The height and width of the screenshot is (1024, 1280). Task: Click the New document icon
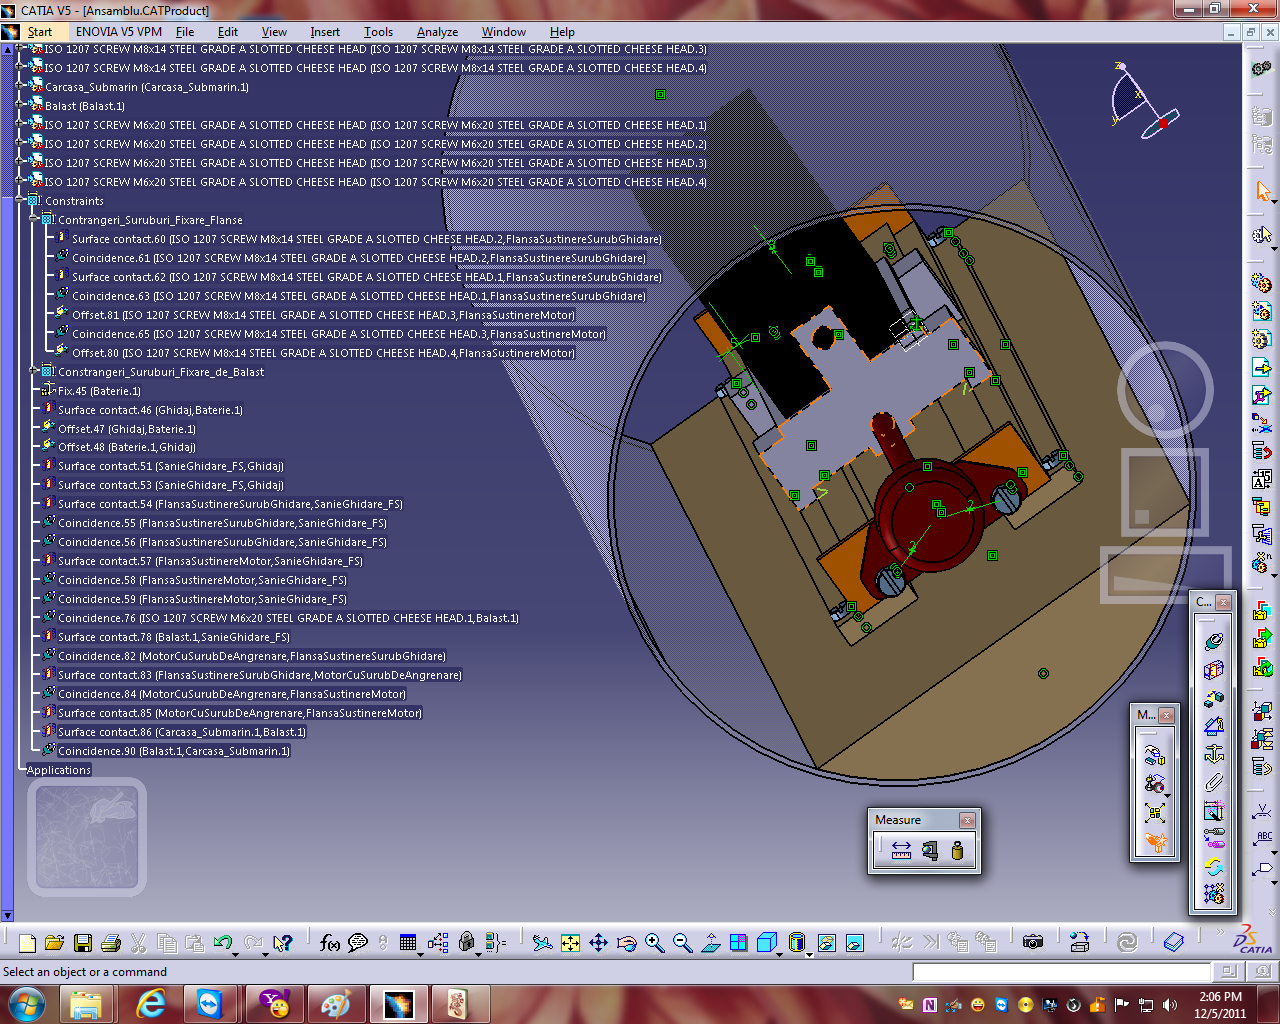point(27,942)
